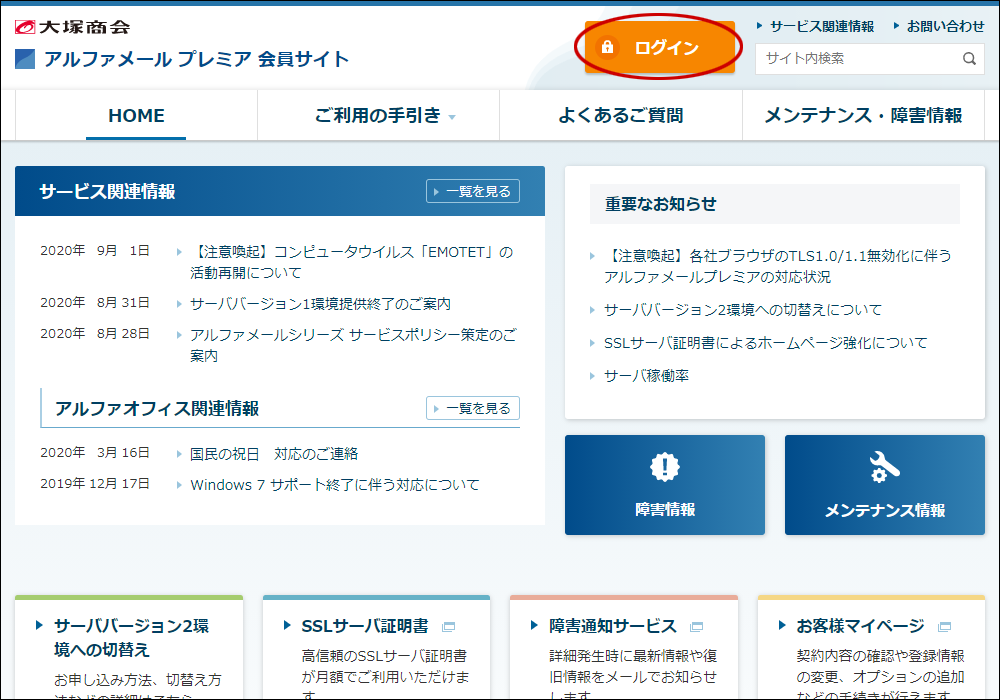Open Windows 7 サポート終了 link

tap(335, 485)
